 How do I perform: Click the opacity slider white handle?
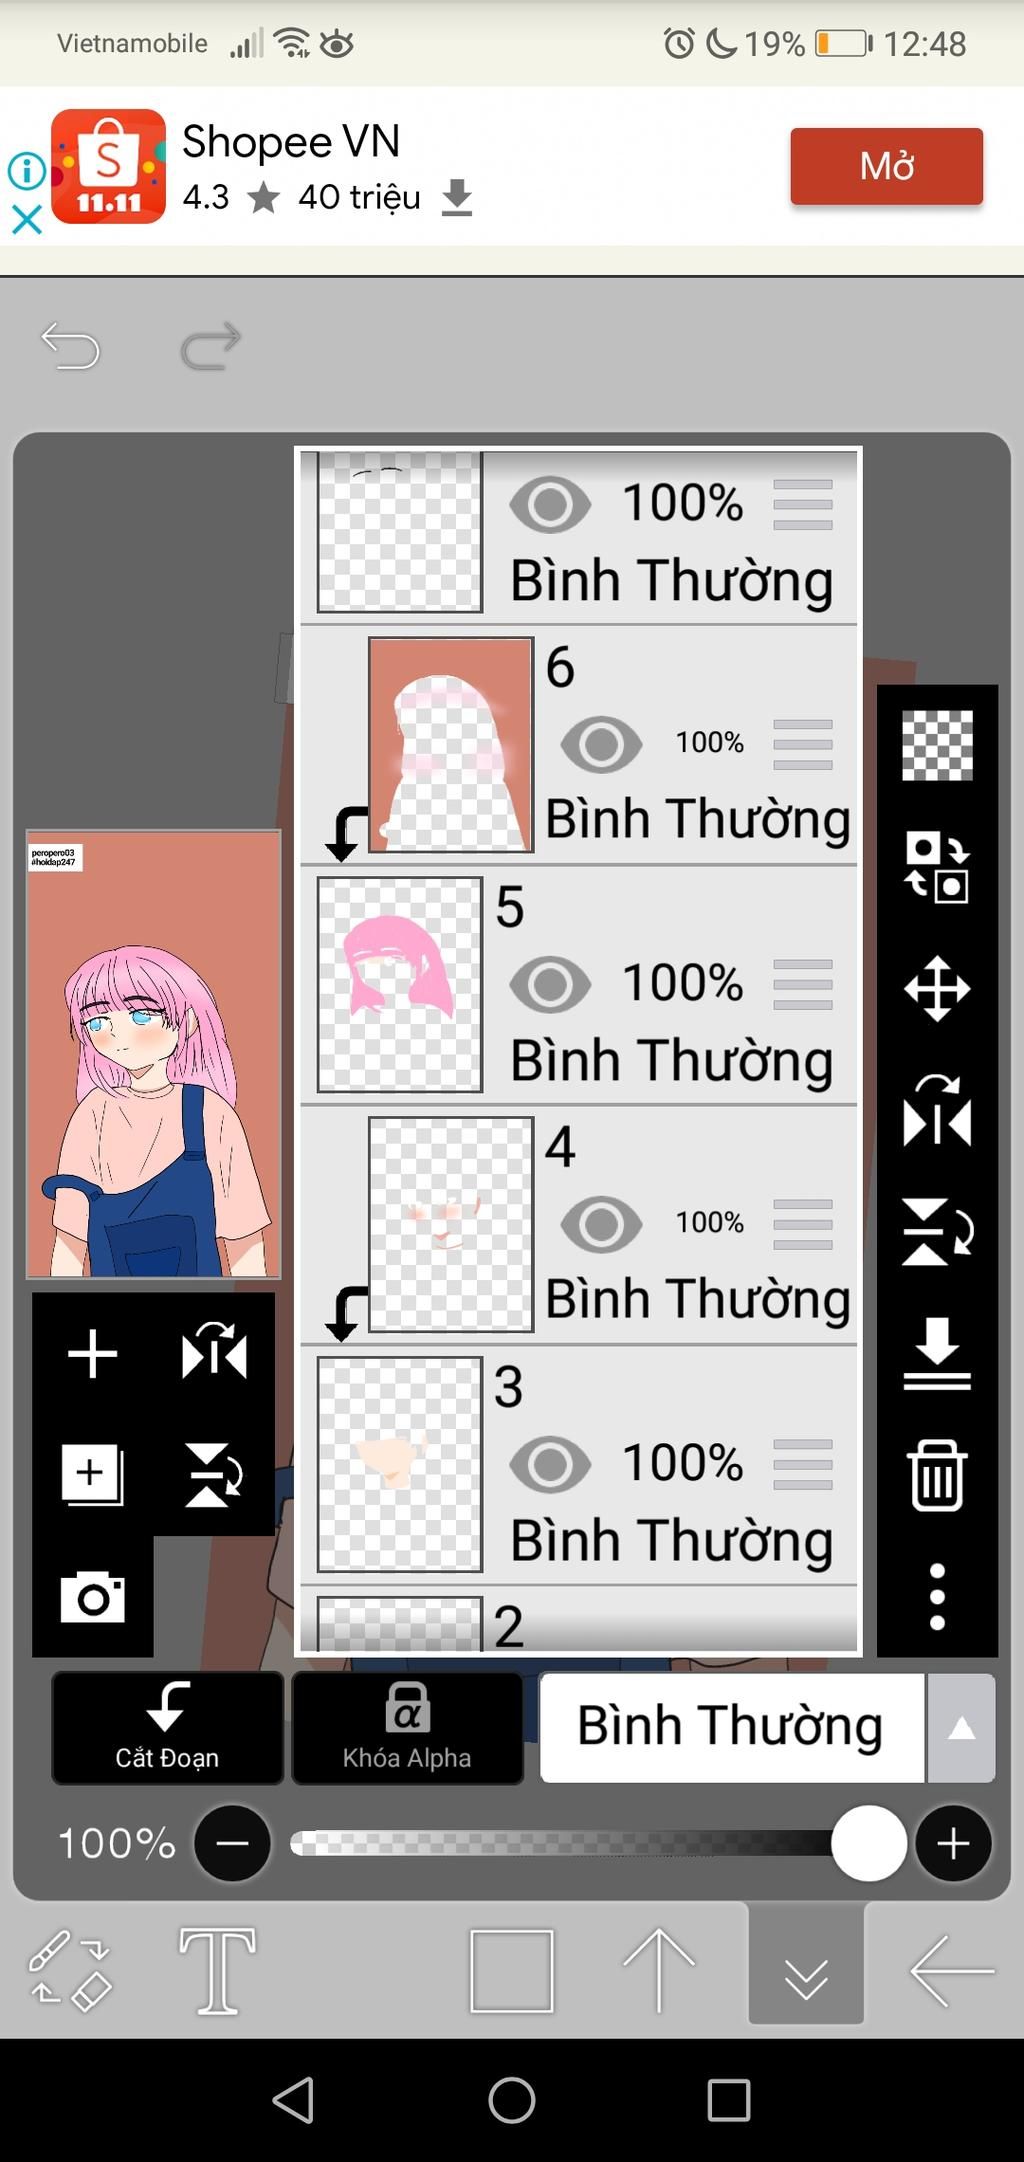click(x=868, y=1843)
